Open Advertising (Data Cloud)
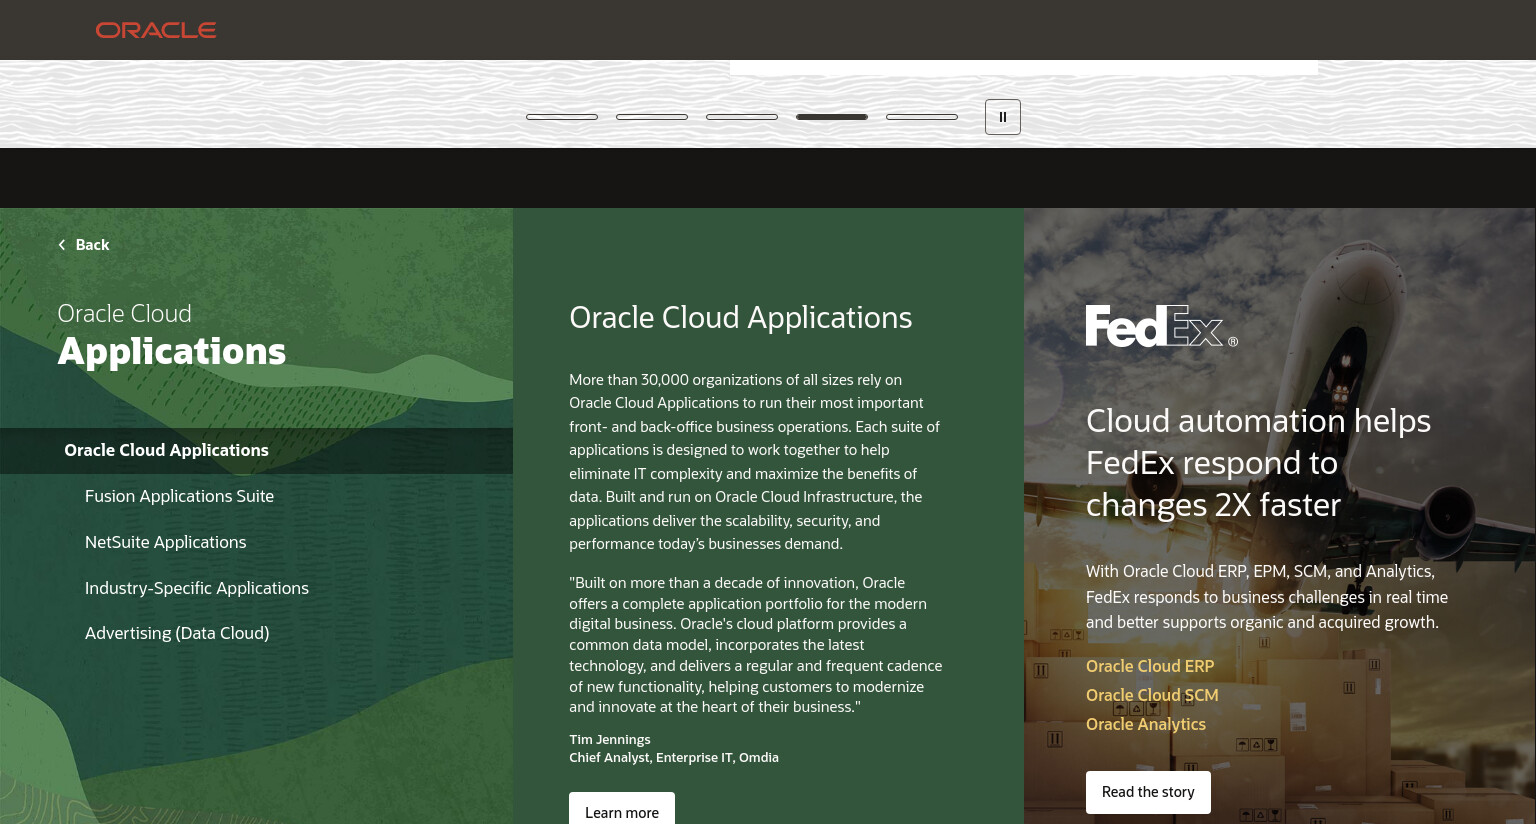The image size is (1536, 824). click(x=177, y=633)
